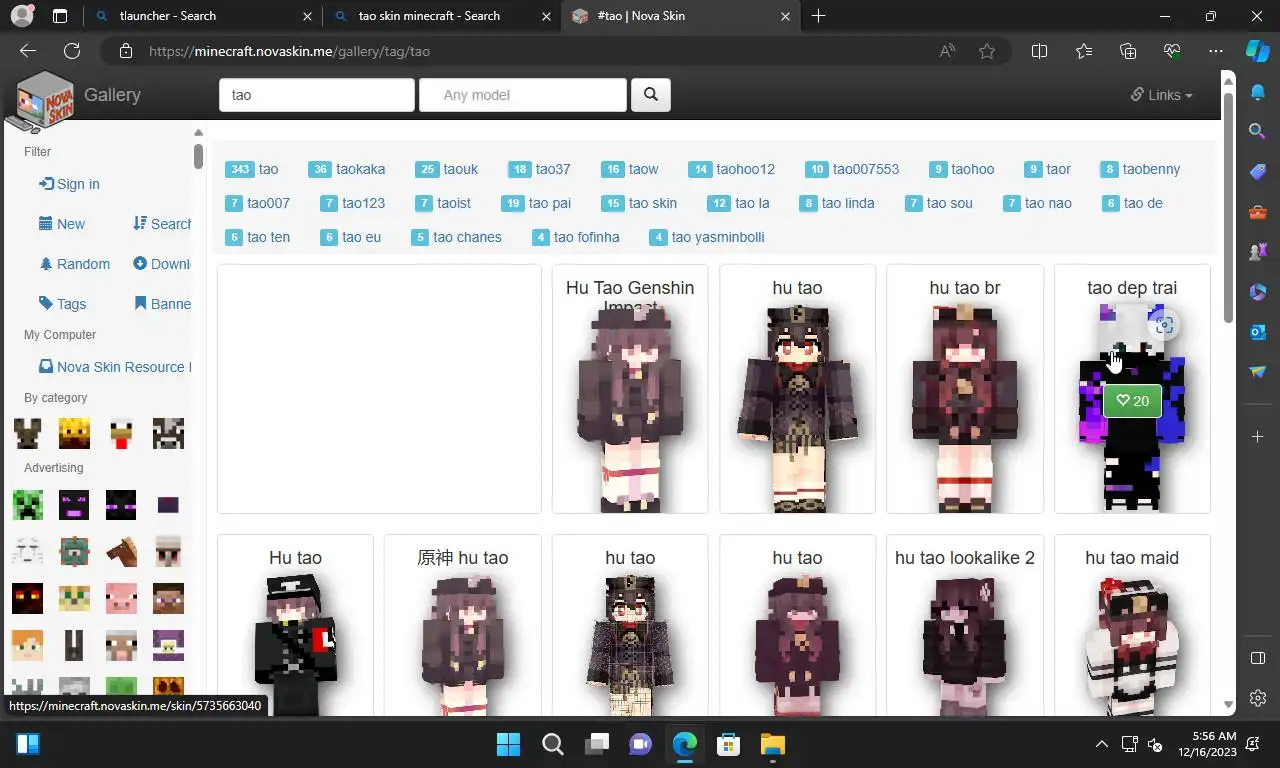This screenshot has width=1280, height=768.
Task: Open the New skins link
Action: point(62,224)
